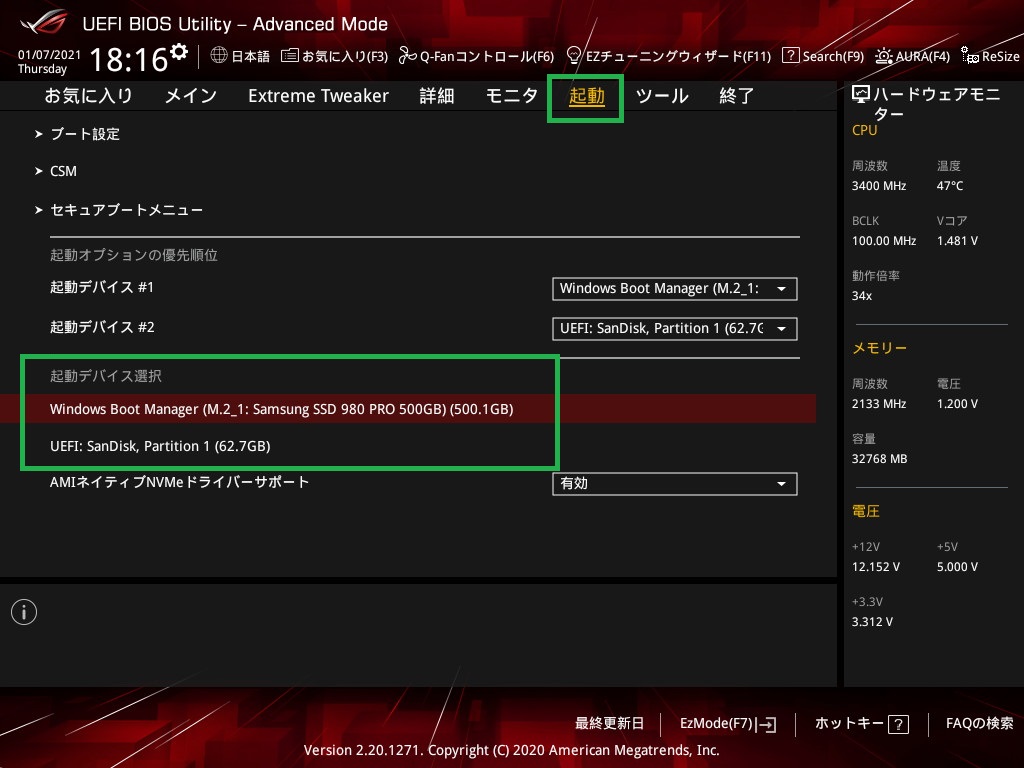Click the メモリー section heading

(879, 348)
